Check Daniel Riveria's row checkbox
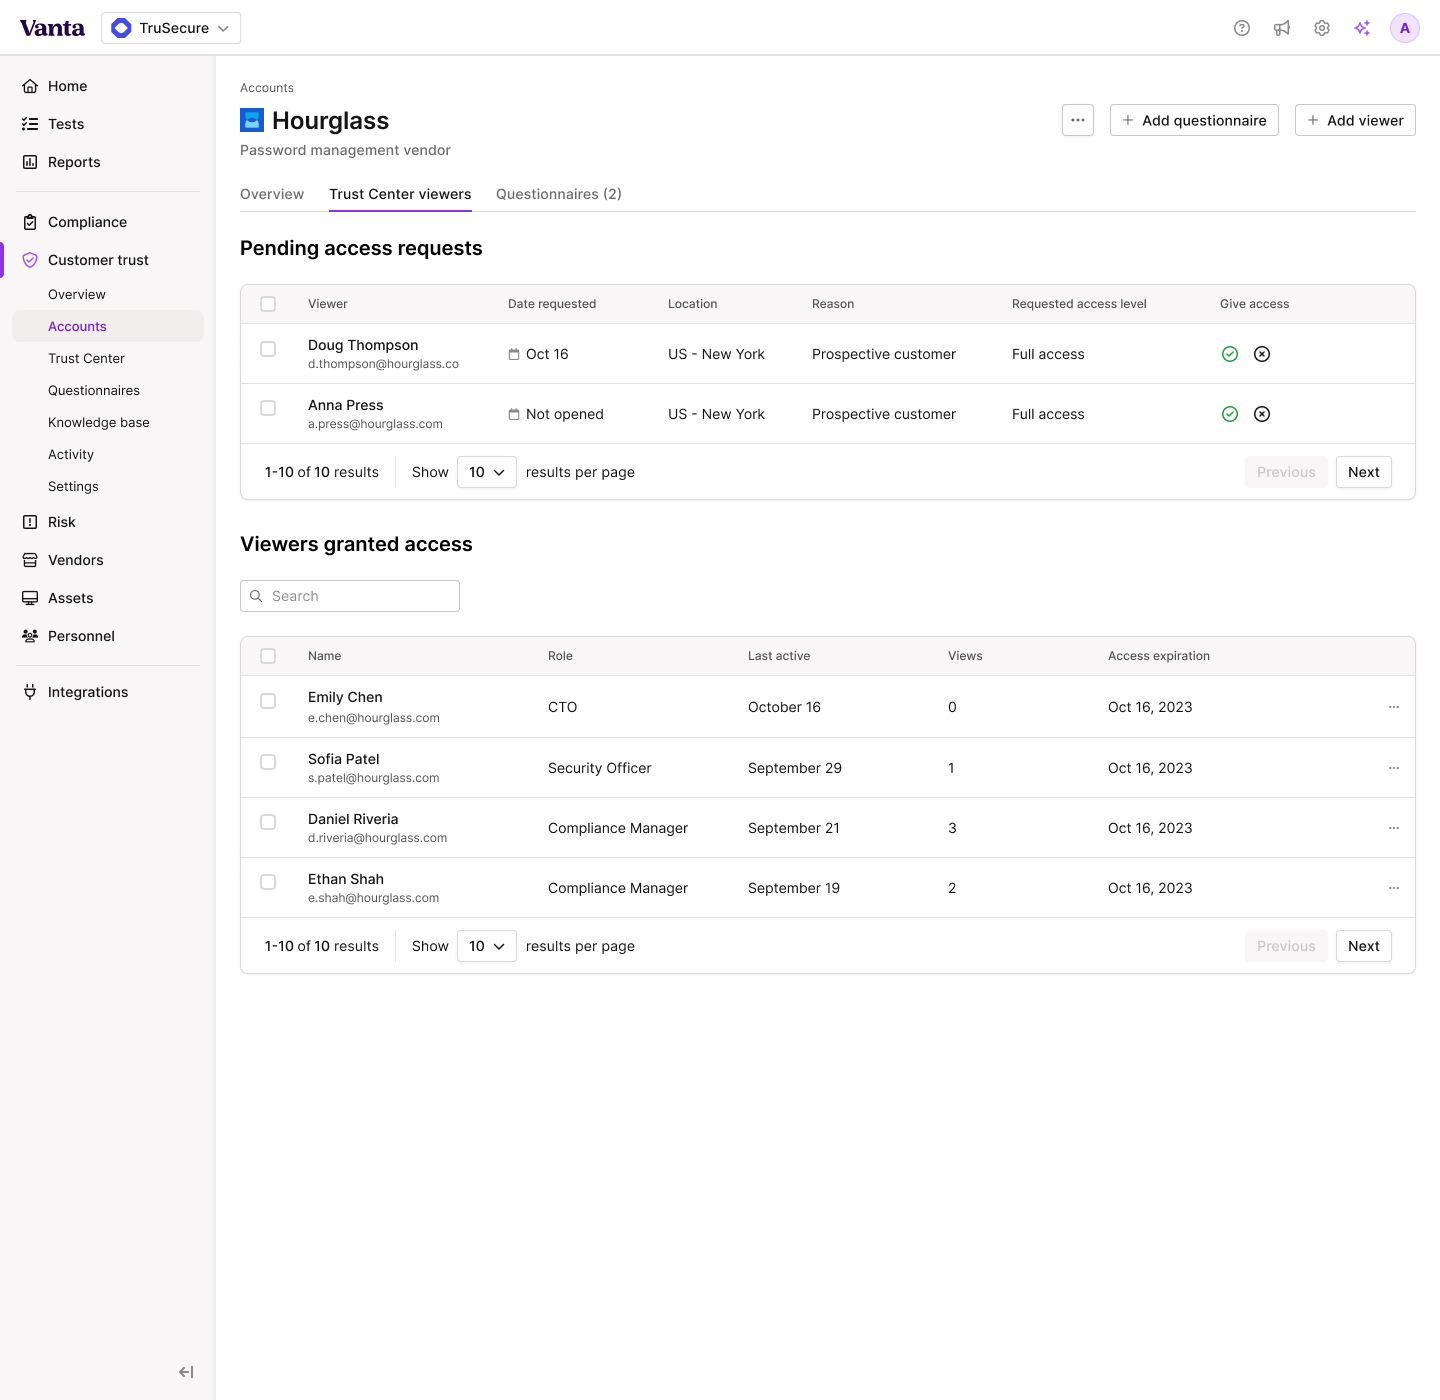This screenshot has height=1400, width=1440. tap(268, 822)
